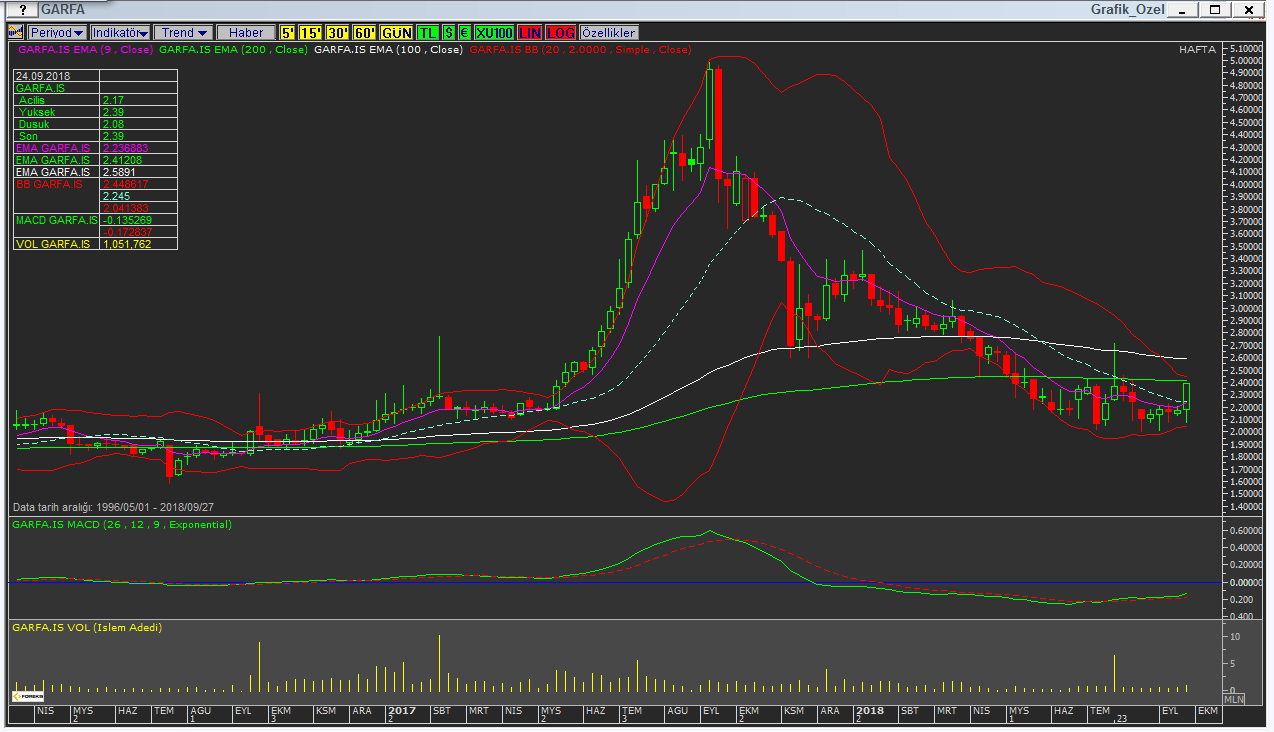Open the Indikatör dropdown menu
This screenshot has width=1274, height=732.
point(120,33)
